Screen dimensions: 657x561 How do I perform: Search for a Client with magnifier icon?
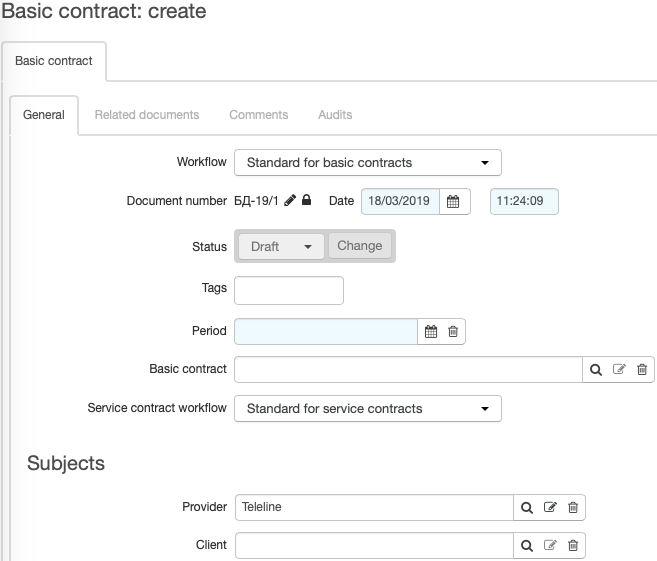527,545
